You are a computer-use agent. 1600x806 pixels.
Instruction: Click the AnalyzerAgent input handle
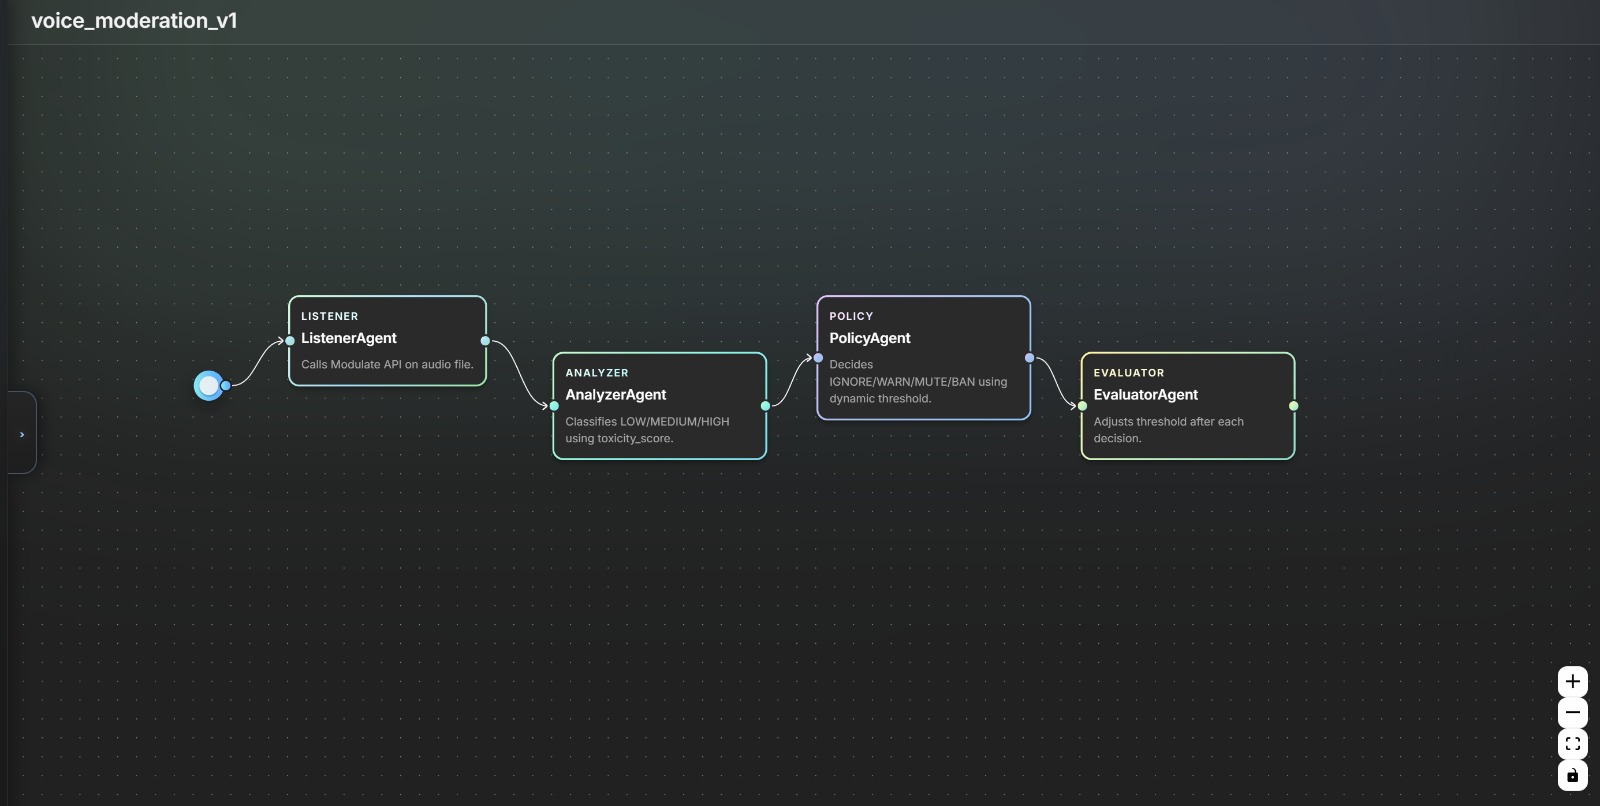[554, 406]
